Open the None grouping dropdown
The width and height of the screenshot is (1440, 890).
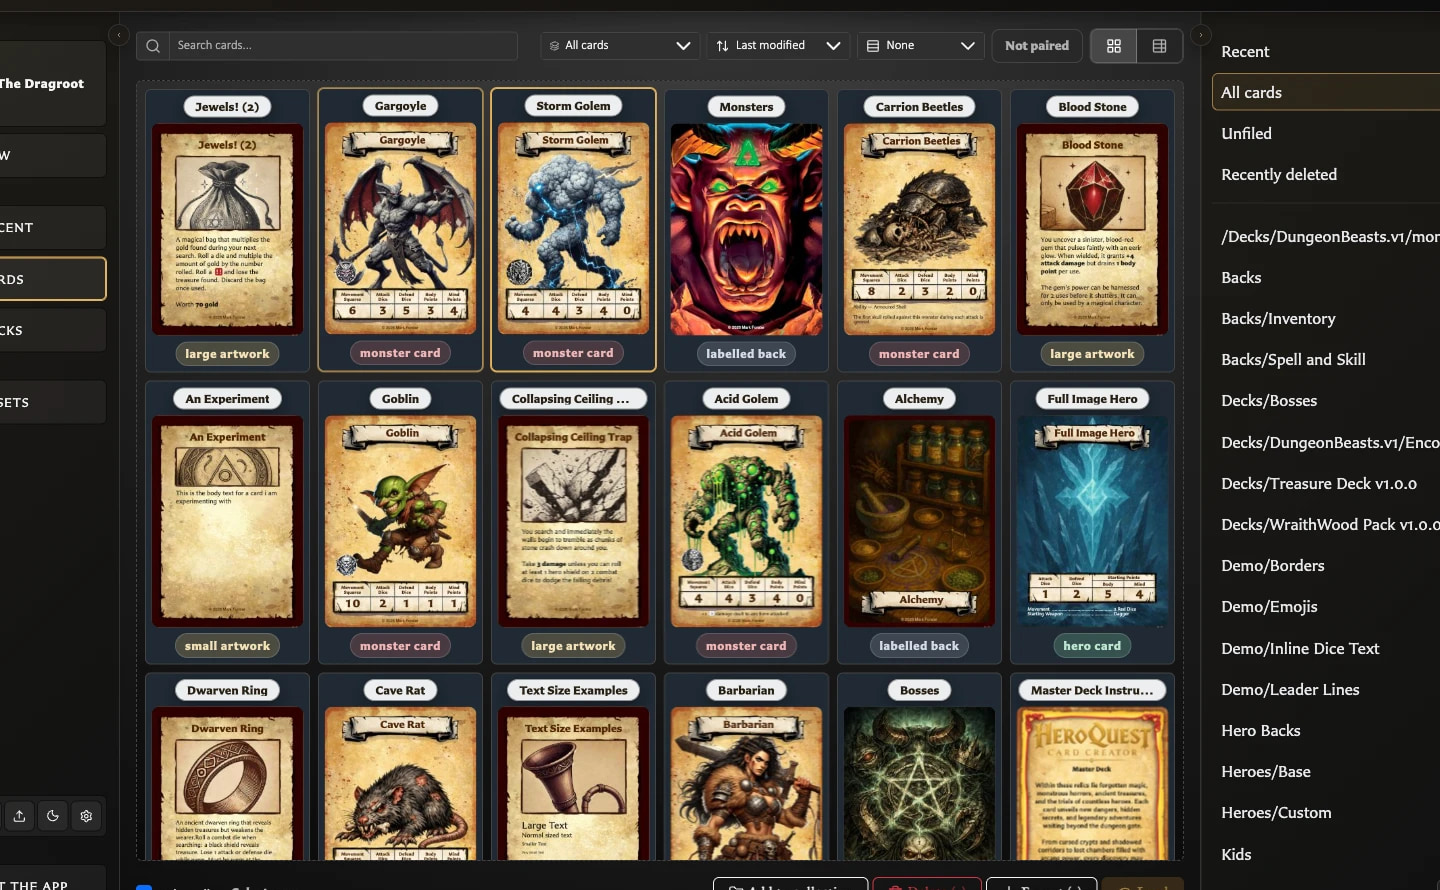coord(920,46)
